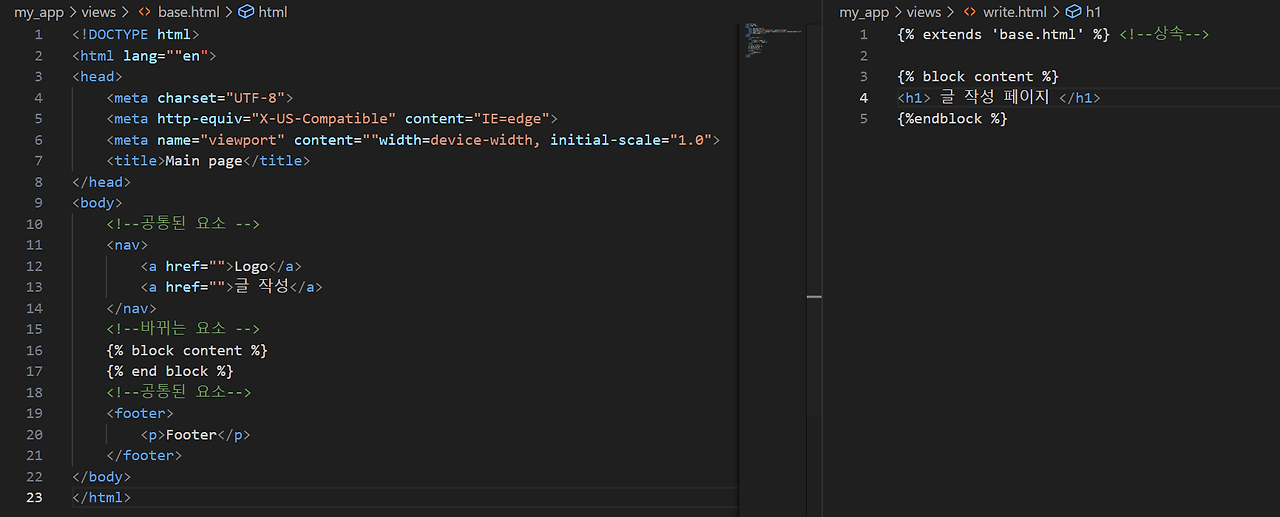Click the closing </nav> tag
Screen dimensions: 1280x517
(131, 308)
